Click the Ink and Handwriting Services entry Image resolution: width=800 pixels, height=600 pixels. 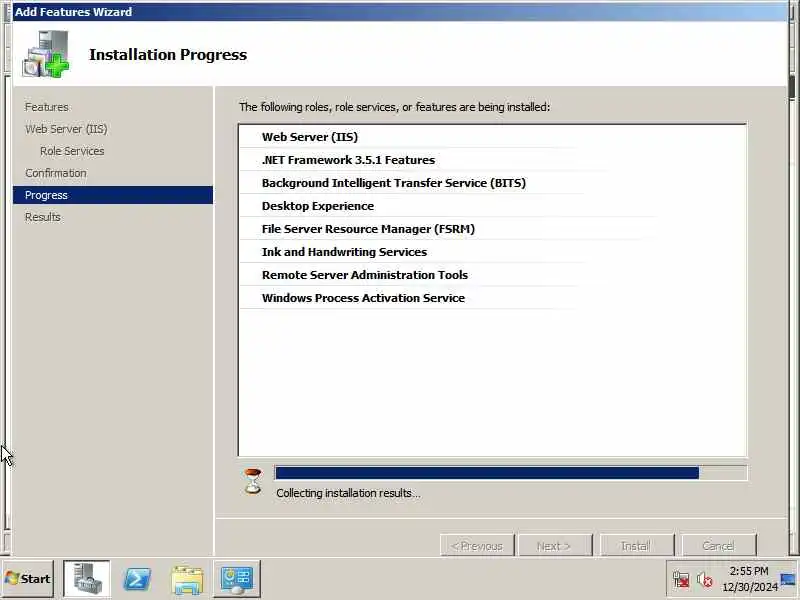(344, 252)
